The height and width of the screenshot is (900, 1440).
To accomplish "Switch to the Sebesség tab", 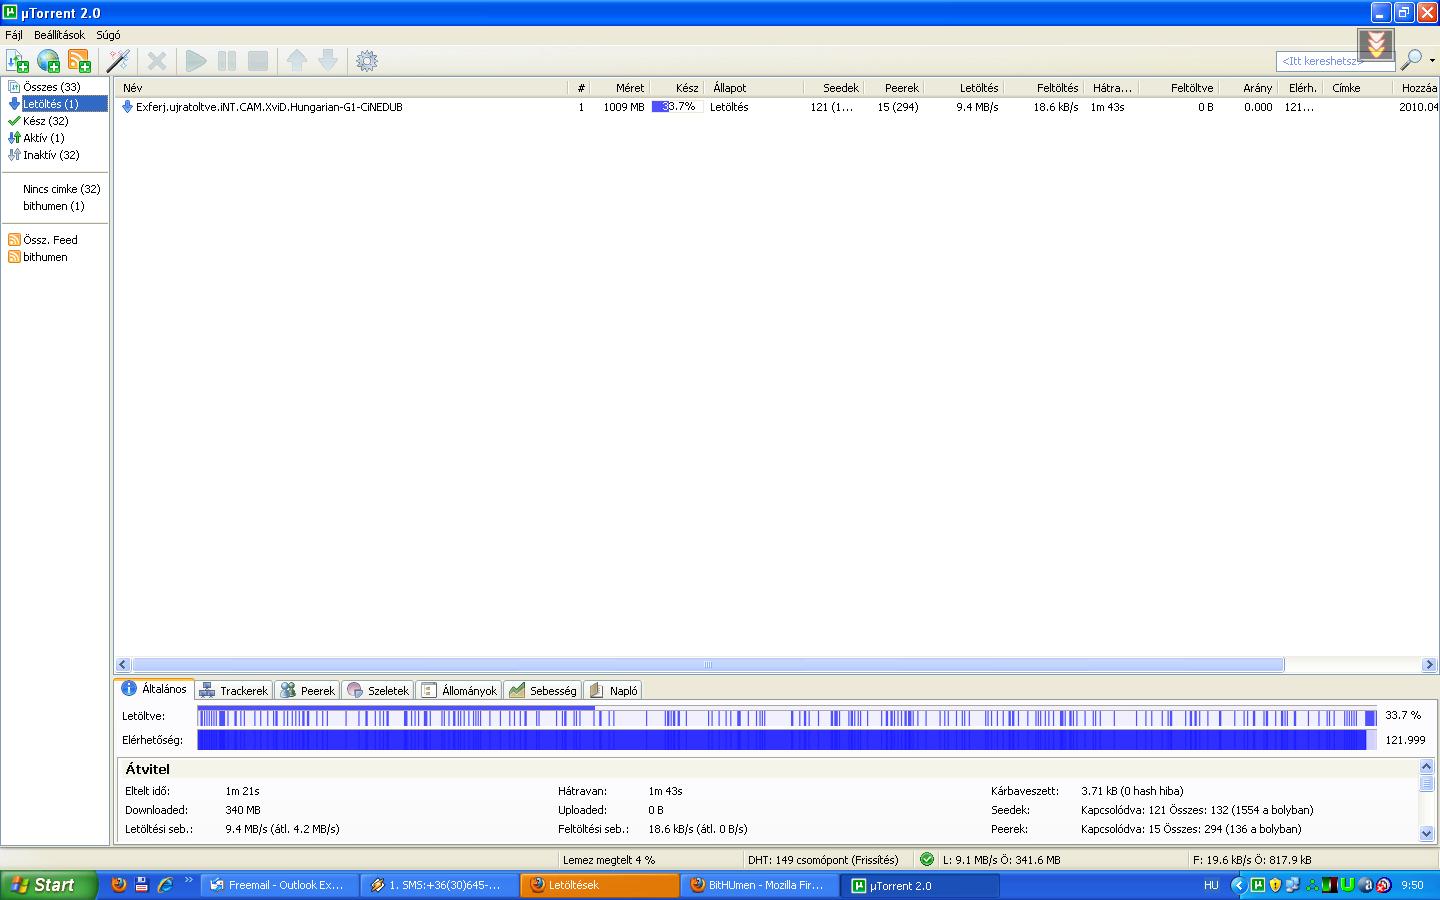I will pos(543,691).
